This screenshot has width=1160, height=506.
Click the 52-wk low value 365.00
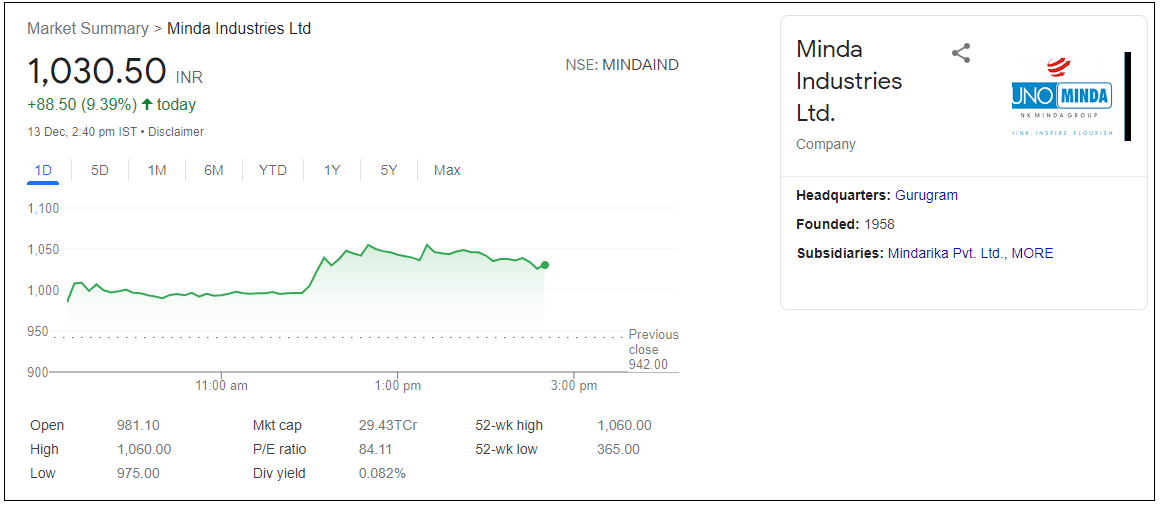pos(618,449)
